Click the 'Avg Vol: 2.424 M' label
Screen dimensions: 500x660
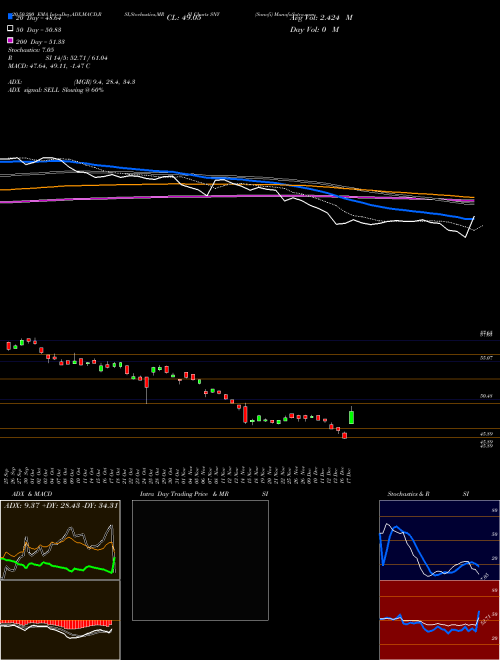tap(321, 18)
